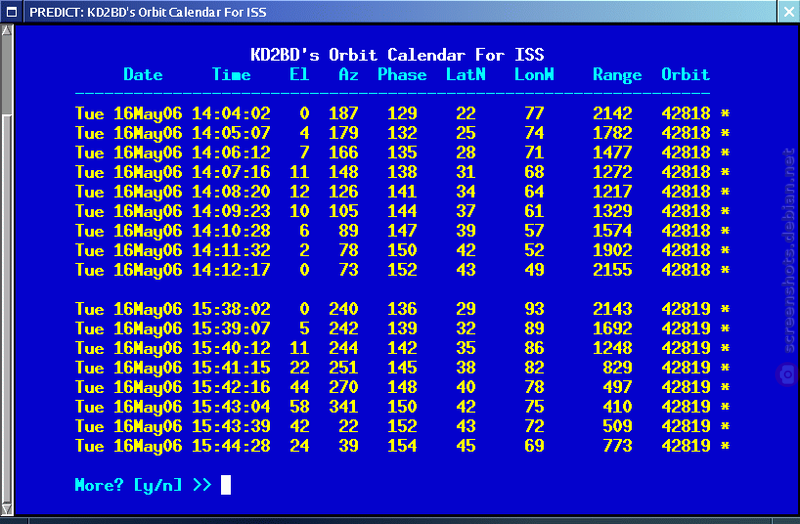This screenshot has height=524, width=800.
Task: Click time value 14:12:17
Action: (231, 270)
